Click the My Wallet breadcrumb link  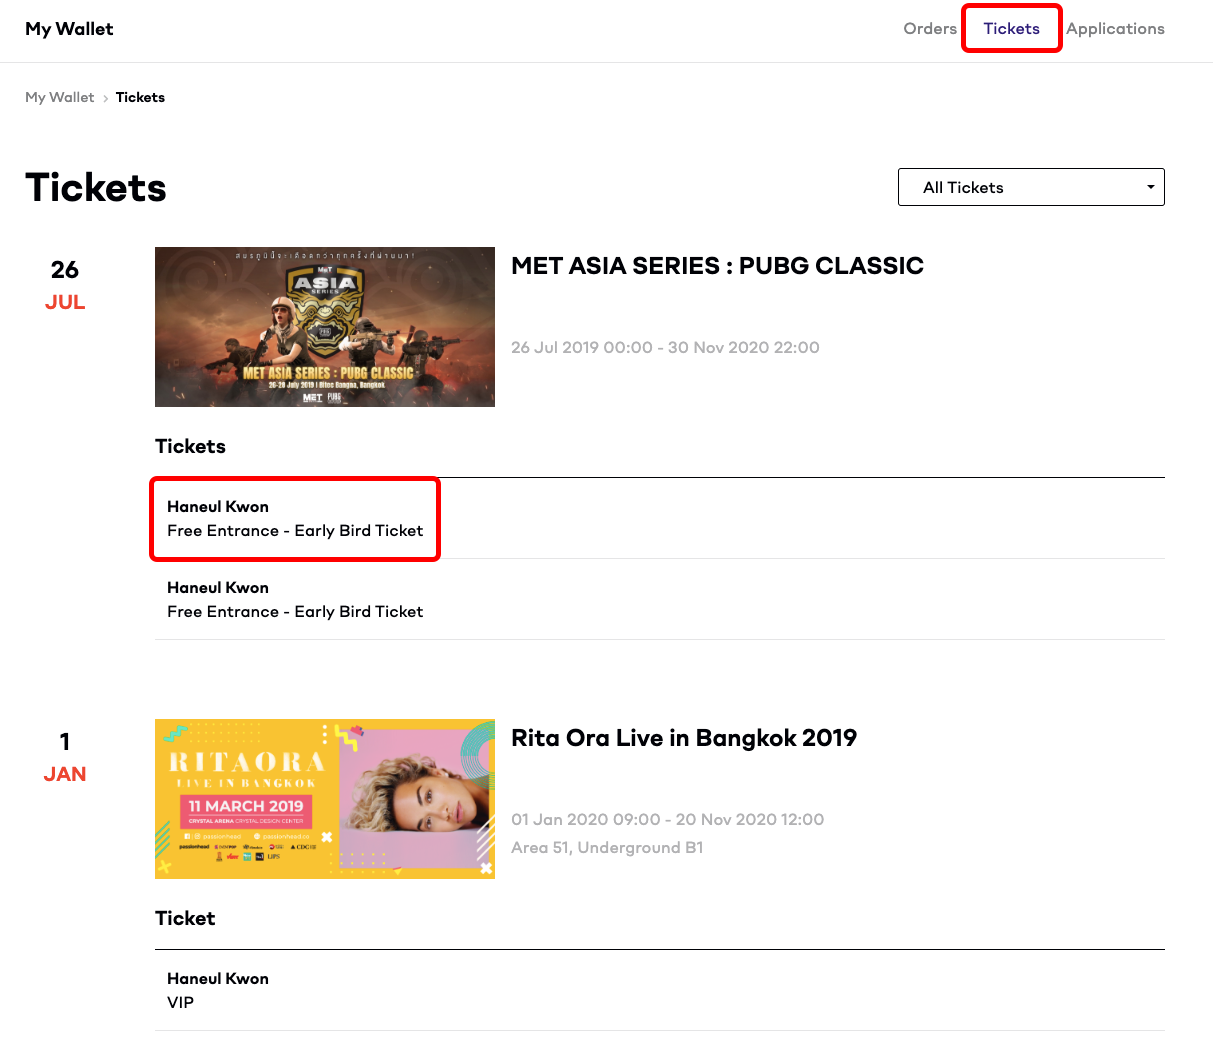(x=59, y=97)
